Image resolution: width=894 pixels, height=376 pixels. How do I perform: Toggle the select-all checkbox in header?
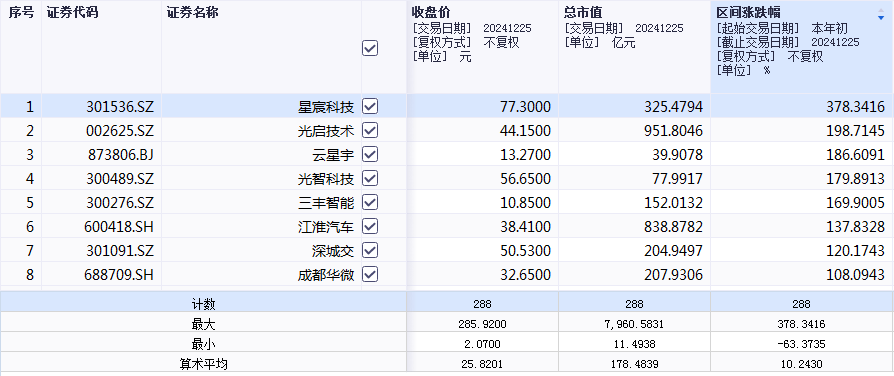coord(370,48)
